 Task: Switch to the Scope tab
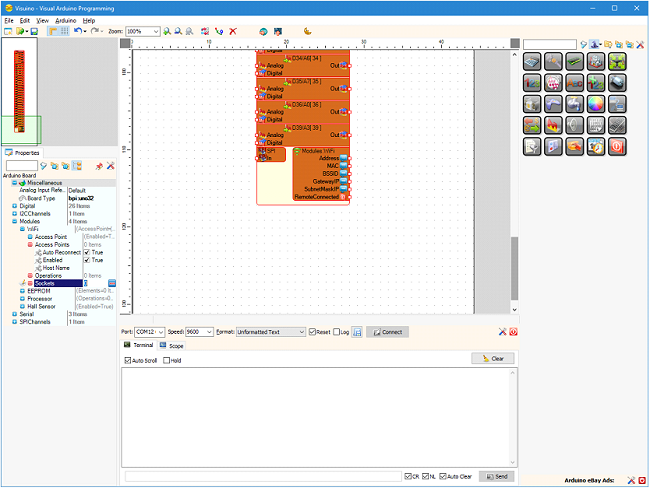click(172, 346)
